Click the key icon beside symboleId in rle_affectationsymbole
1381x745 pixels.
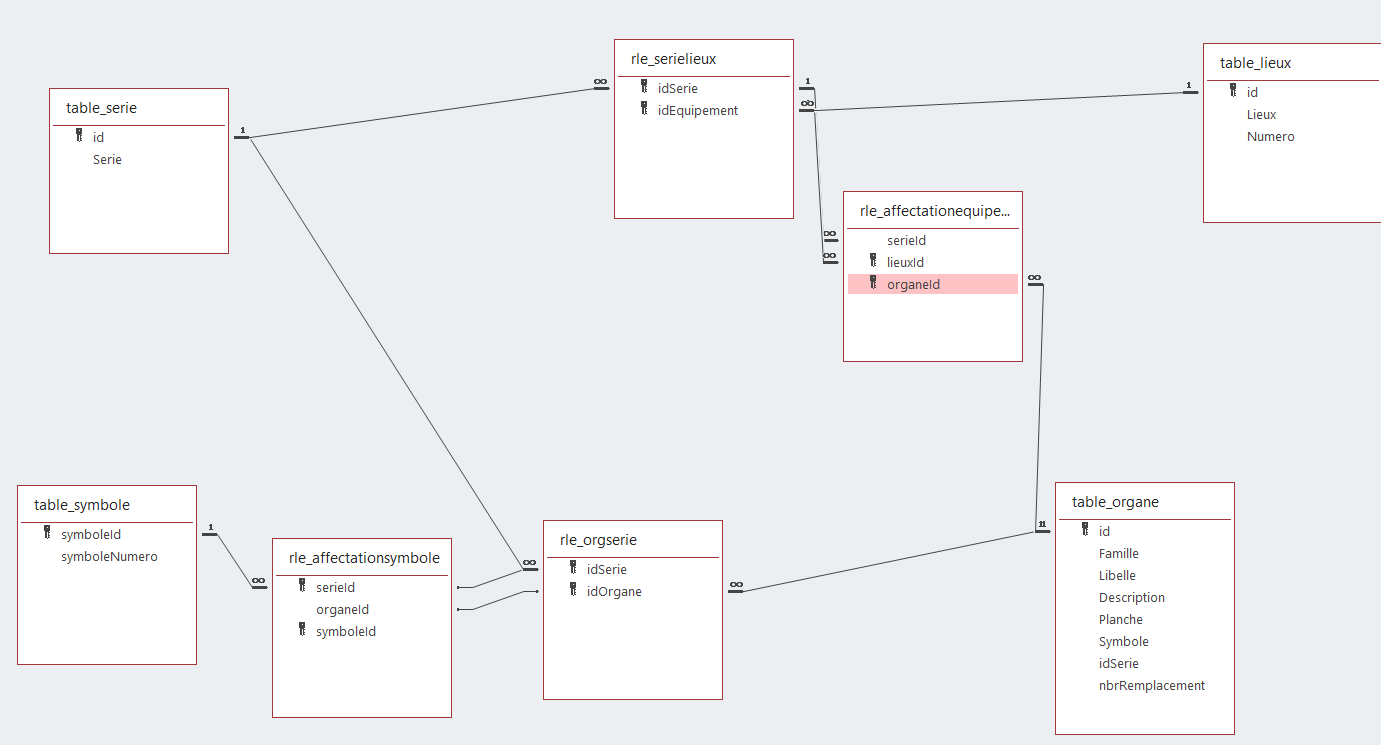pyautogui.click(x=302, y=630)
